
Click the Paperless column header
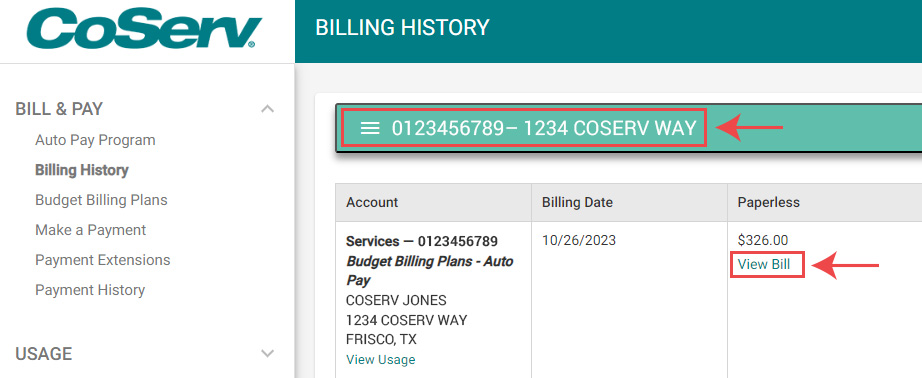769,202
